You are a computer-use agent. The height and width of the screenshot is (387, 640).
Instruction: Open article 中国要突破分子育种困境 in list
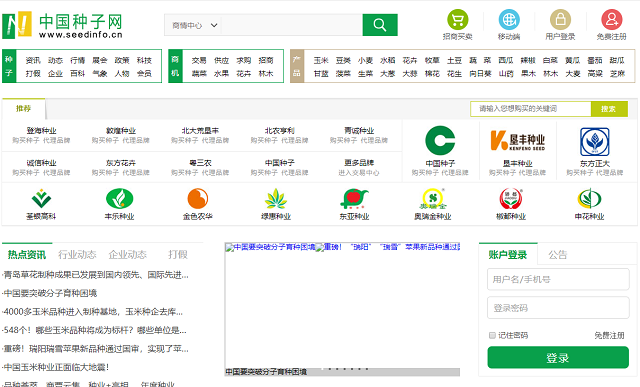pos(50,293)
